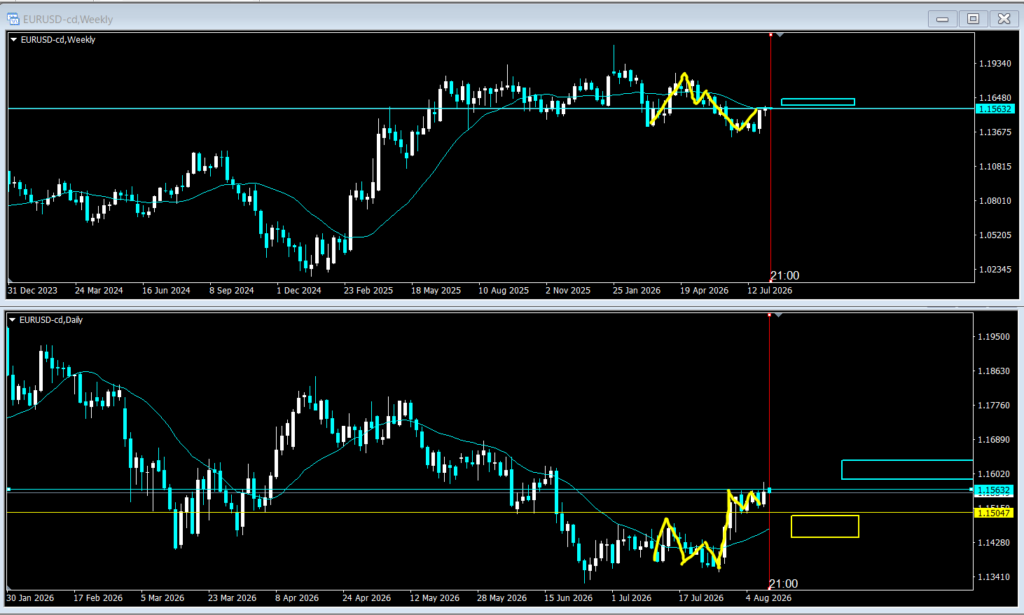Maximize the EURUSD-cd,Weekly chart window
The width and height of the screenshot is (1024, 615).
972,19
